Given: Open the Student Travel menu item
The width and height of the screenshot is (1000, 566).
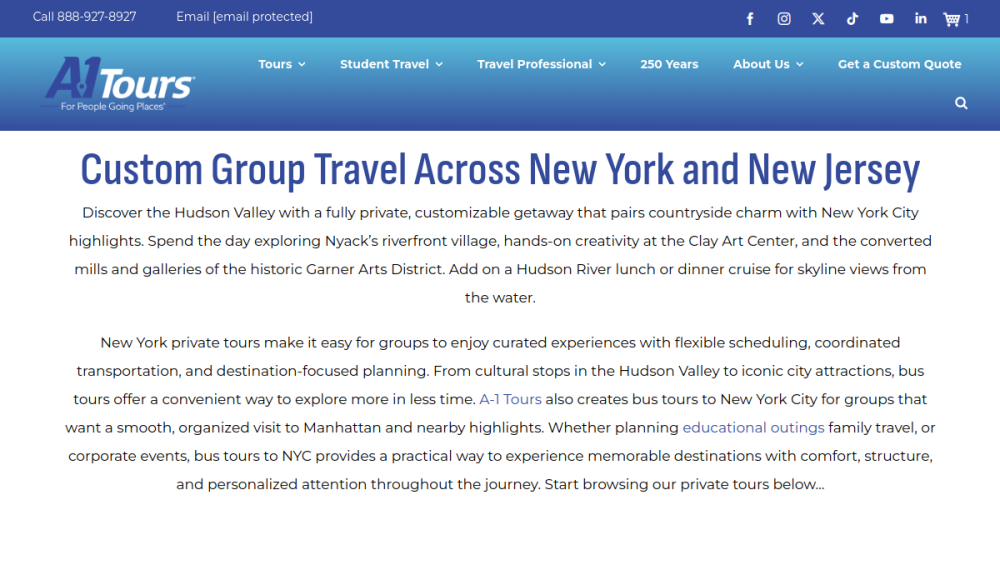Looking at the screenshot, I should (x=384, y=64).
